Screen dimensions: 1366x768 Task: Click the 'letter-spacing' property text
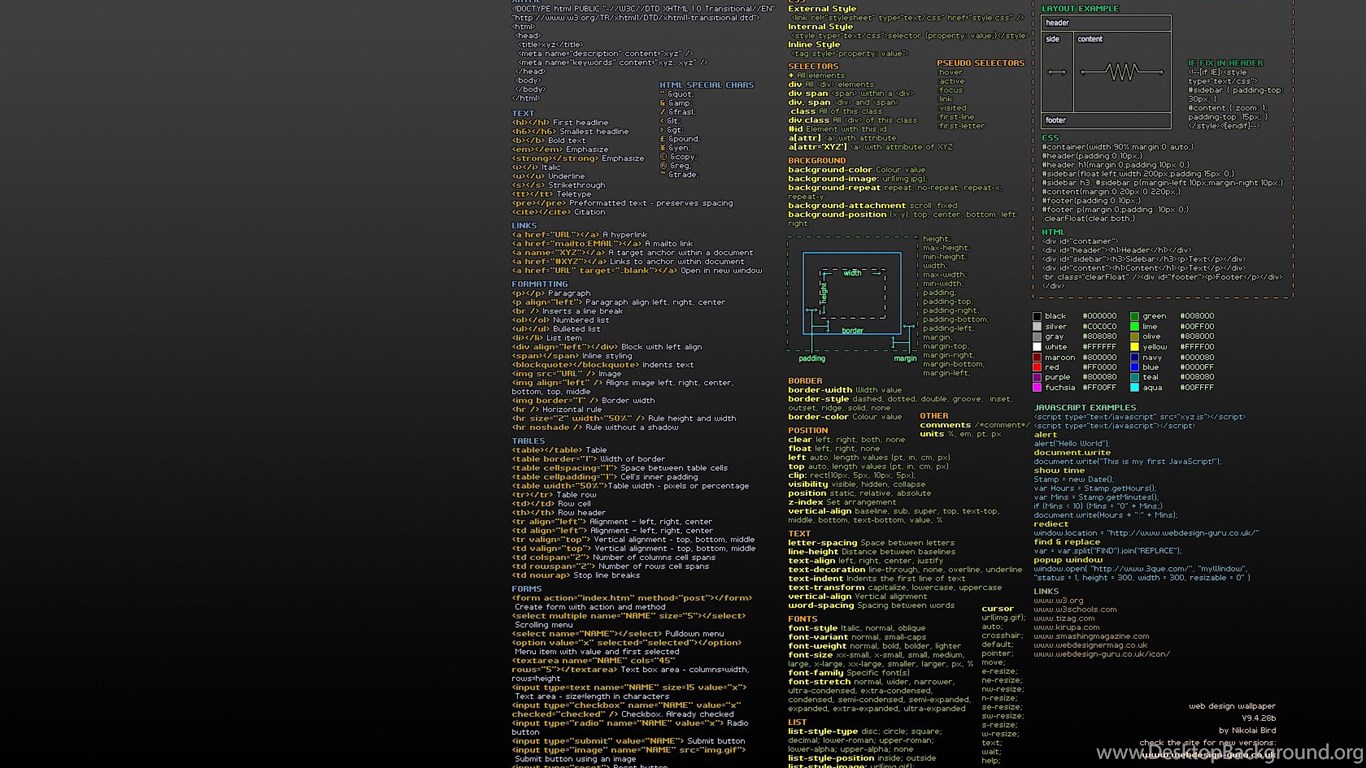click(x=823, y=543)
